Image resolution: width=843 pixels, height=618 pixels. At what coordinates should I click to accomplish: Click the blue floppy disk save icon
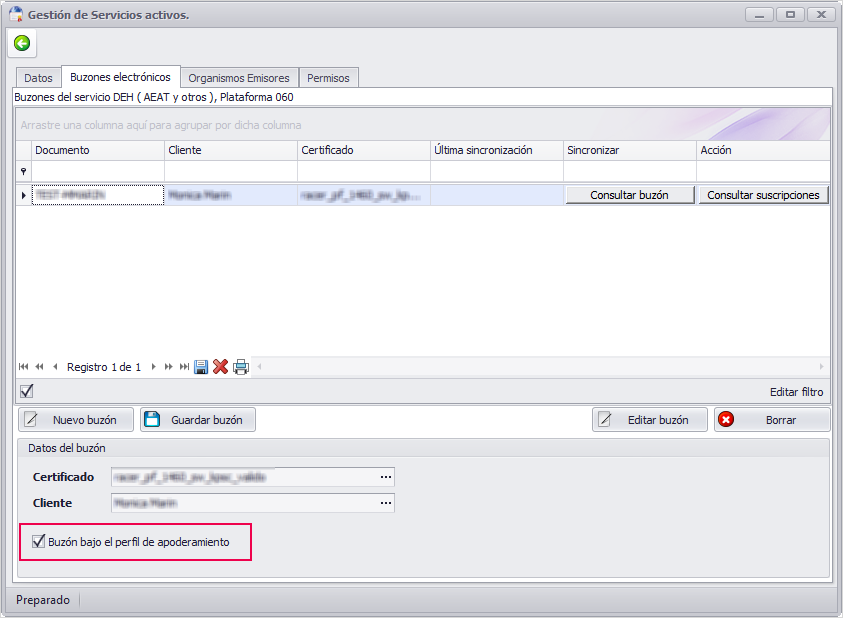click(201, 367)
